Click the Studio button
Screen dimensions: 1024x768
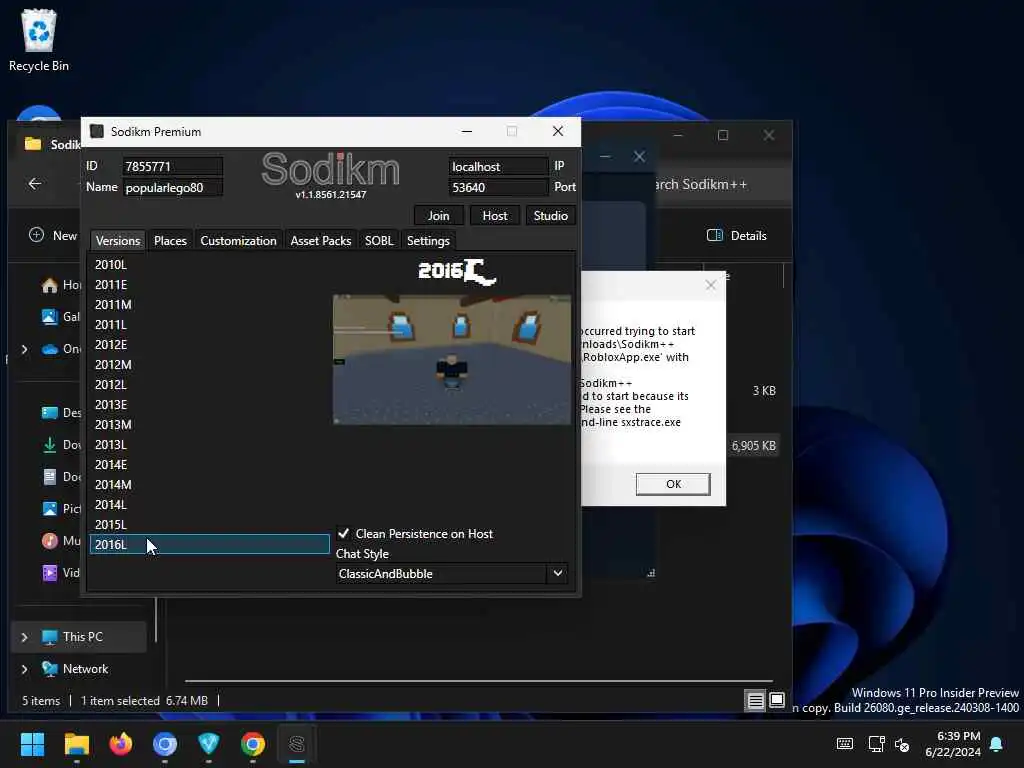coord(551,216)
